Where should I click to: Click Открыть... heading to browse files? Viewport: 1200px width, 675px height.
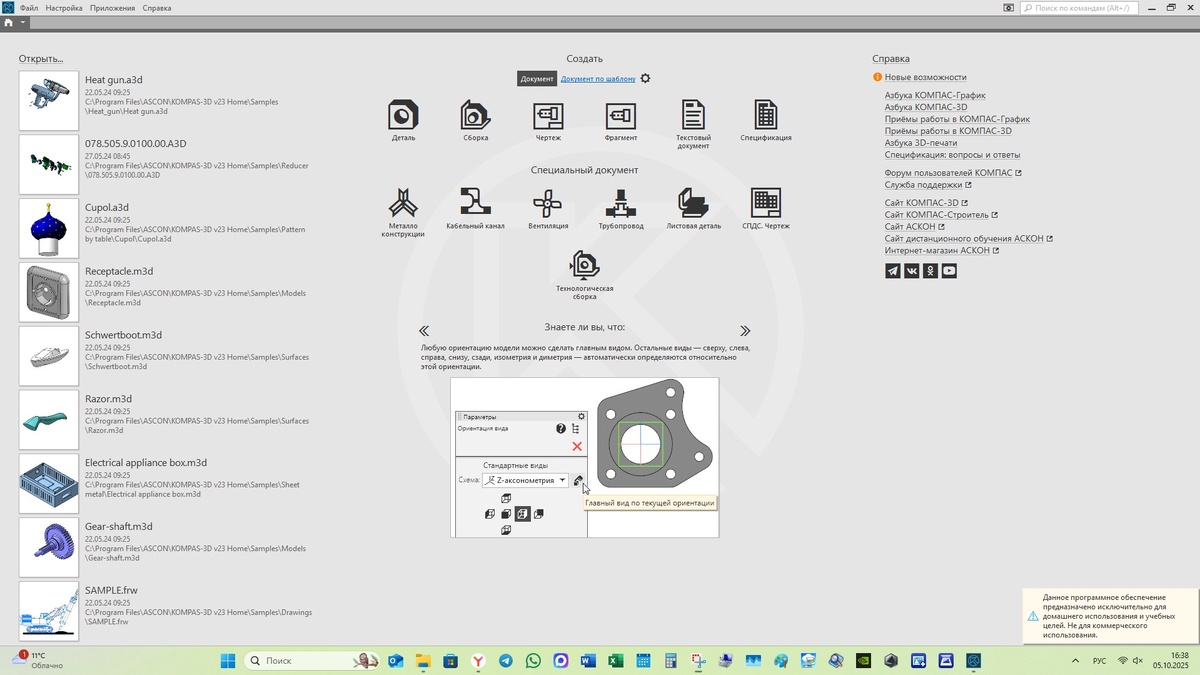tap(41, 59)
